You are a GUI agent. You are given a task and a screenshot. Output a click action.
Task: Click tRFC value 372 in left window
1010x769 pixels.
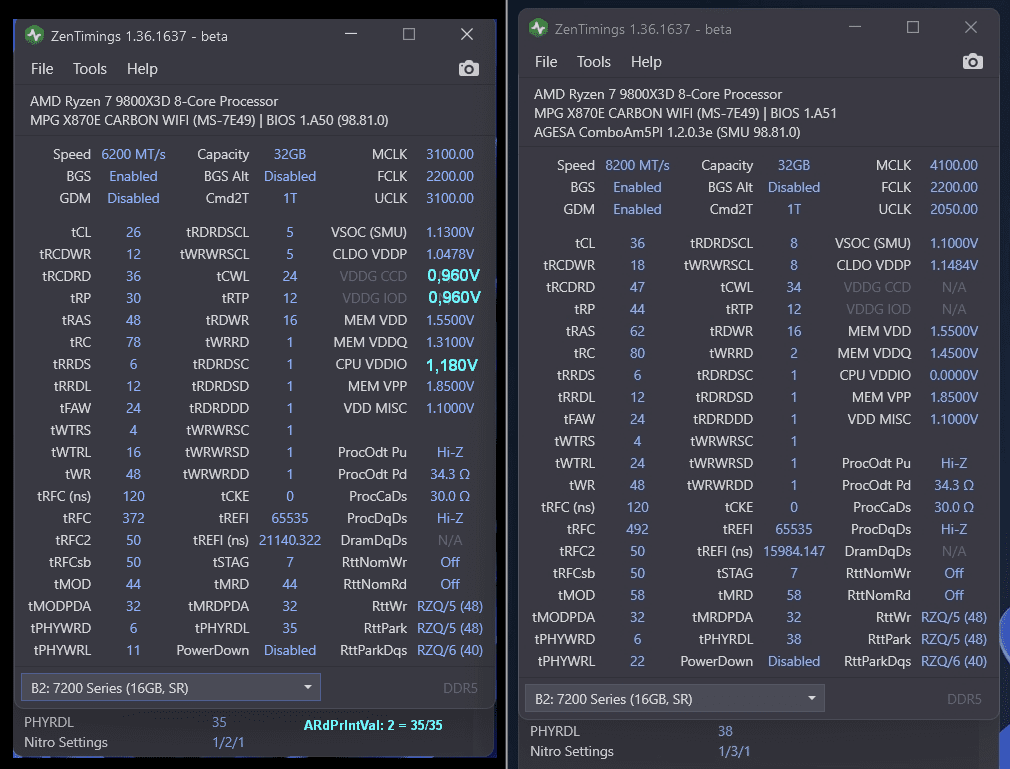pos(133,518)
